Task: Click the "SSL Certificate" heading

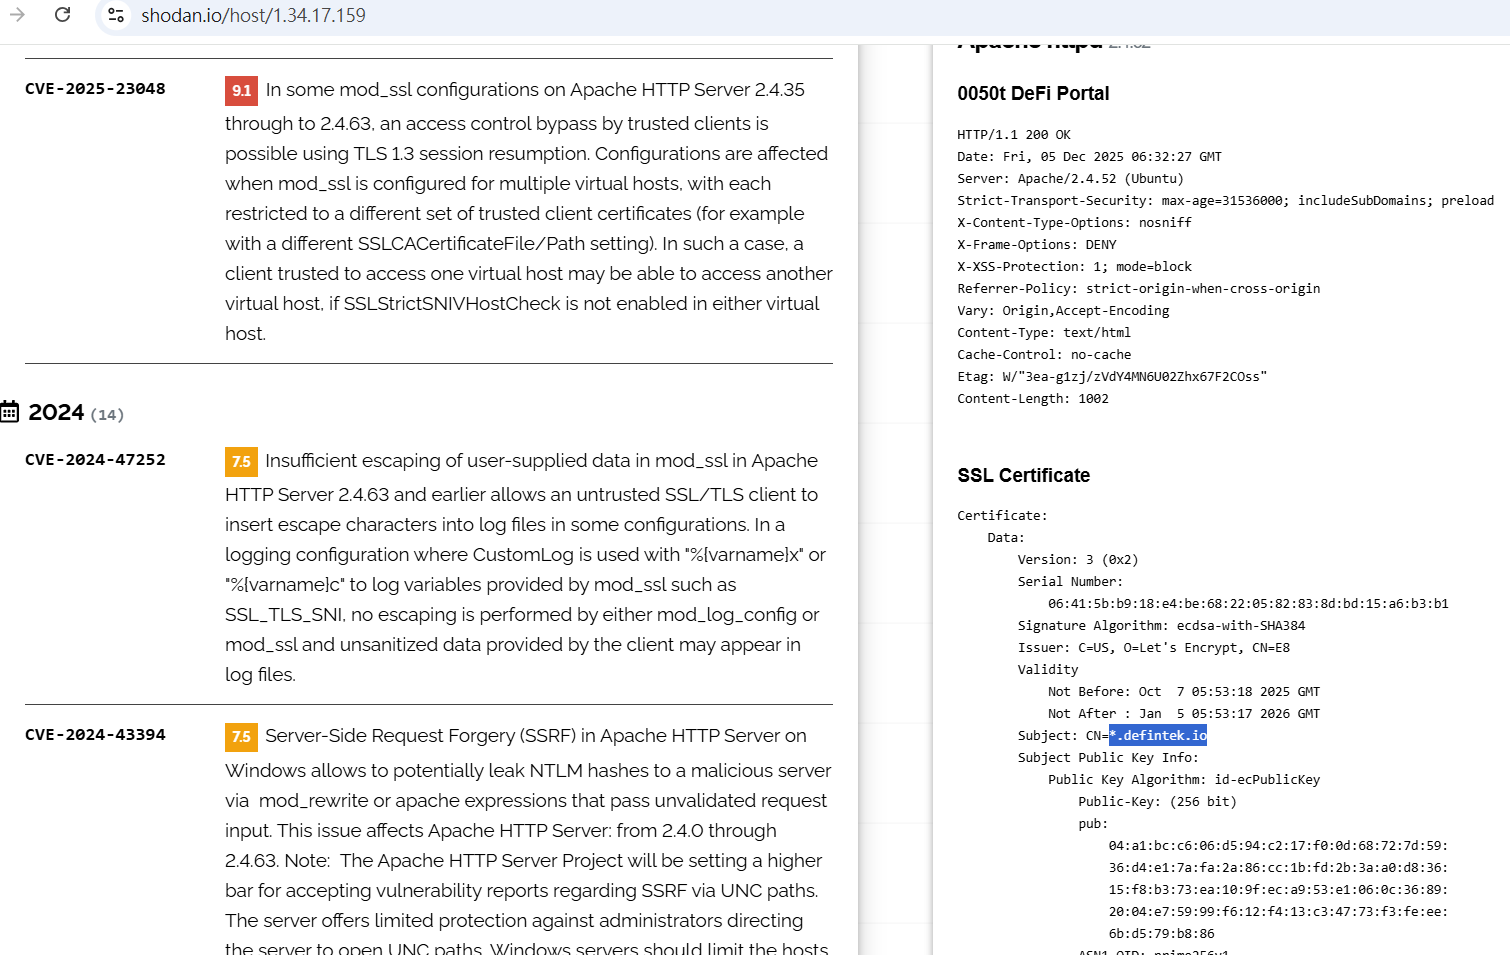Action: 1023,475
